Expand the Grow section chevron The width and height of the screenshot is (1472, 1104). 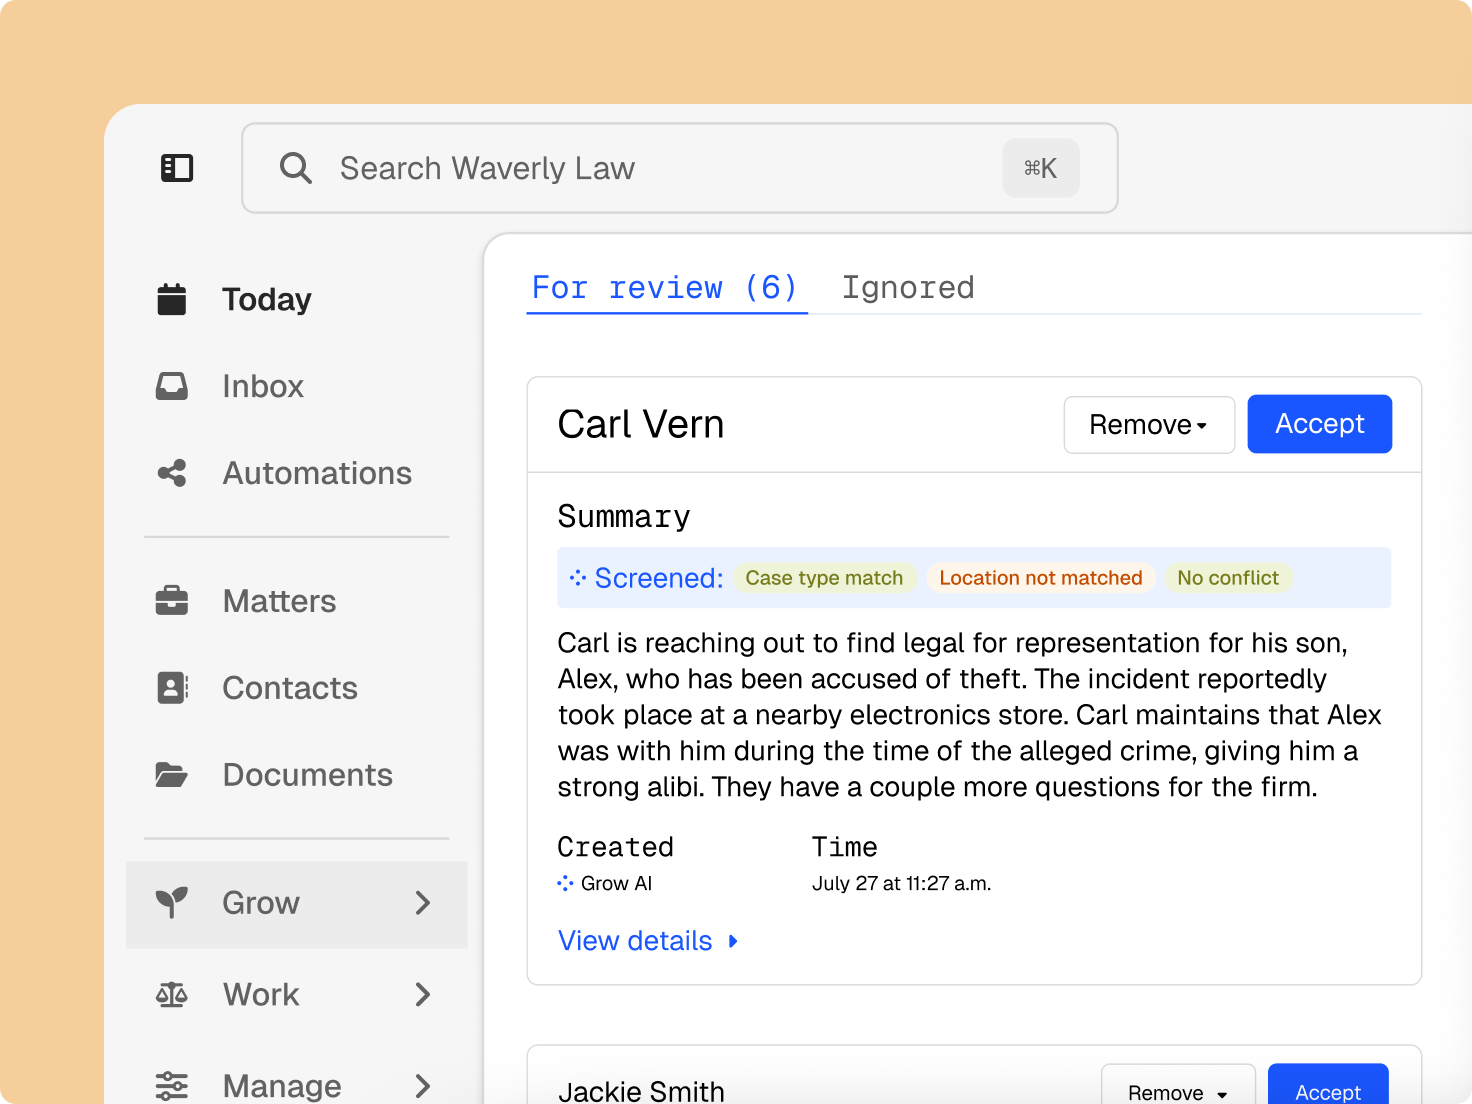click(x=423, y=903)
